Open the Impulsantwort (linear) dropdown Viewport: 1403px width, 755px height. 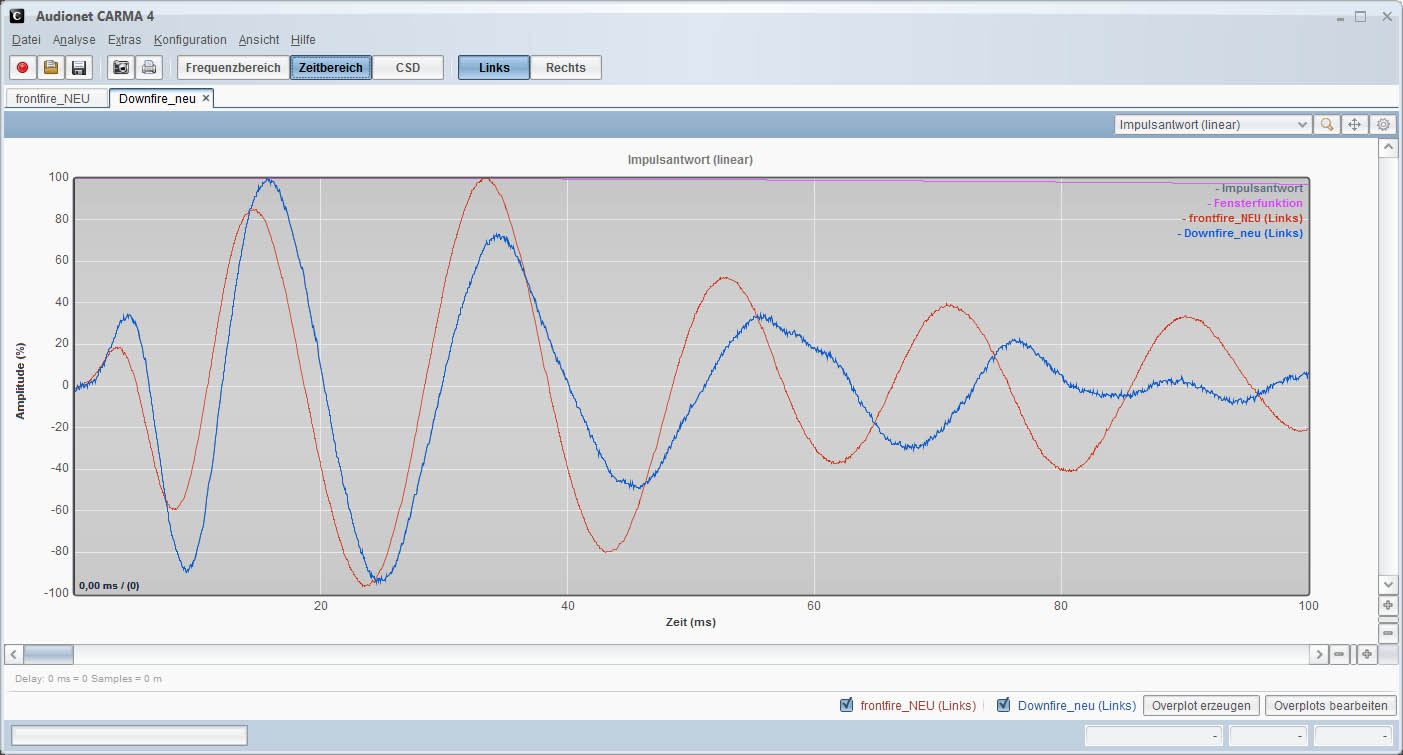point(1212,125)
